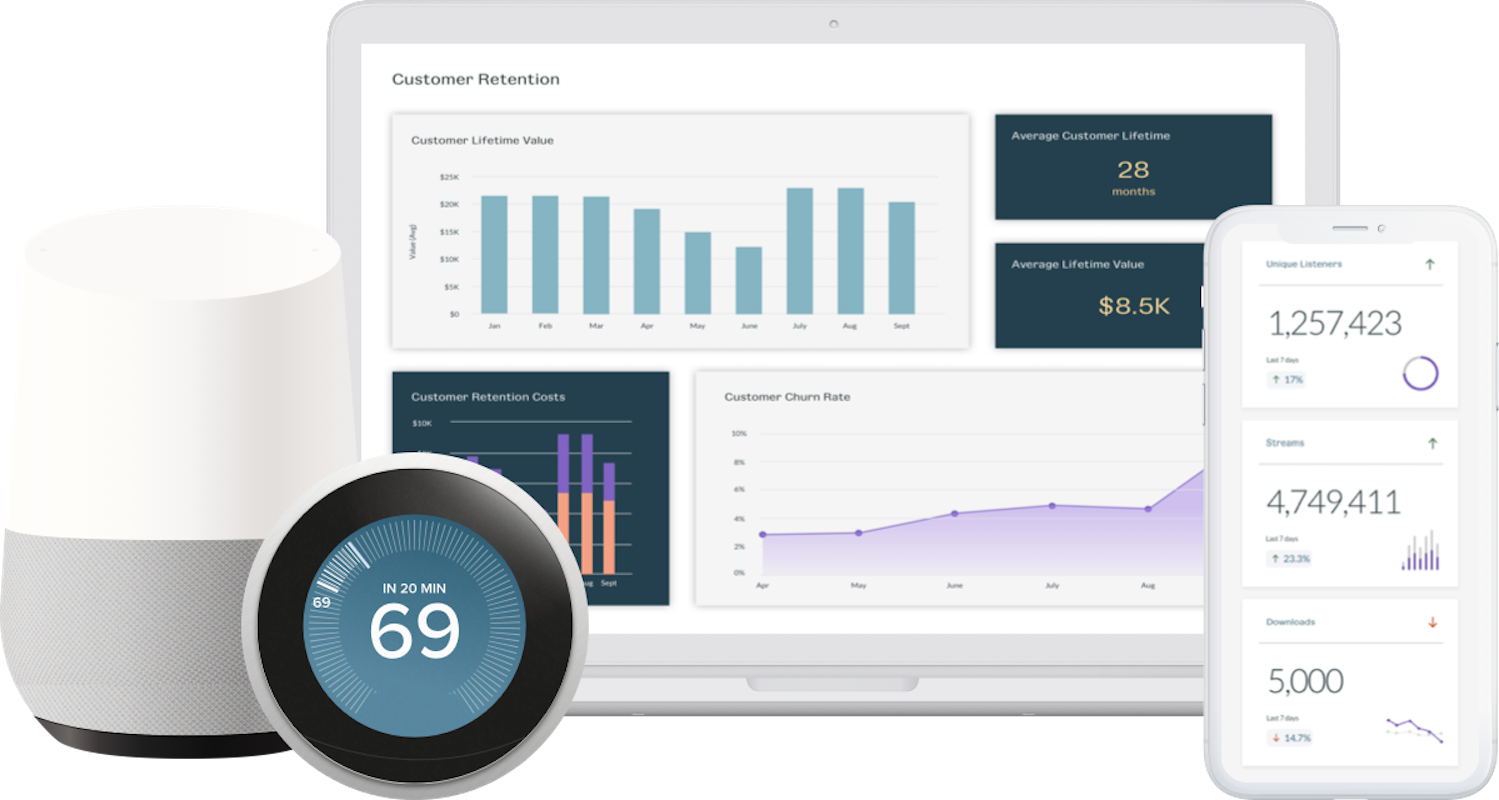Click the Mar bar in Lifetime Value chart
Viewport: 1499px width, 800px height.
[596, 255]
